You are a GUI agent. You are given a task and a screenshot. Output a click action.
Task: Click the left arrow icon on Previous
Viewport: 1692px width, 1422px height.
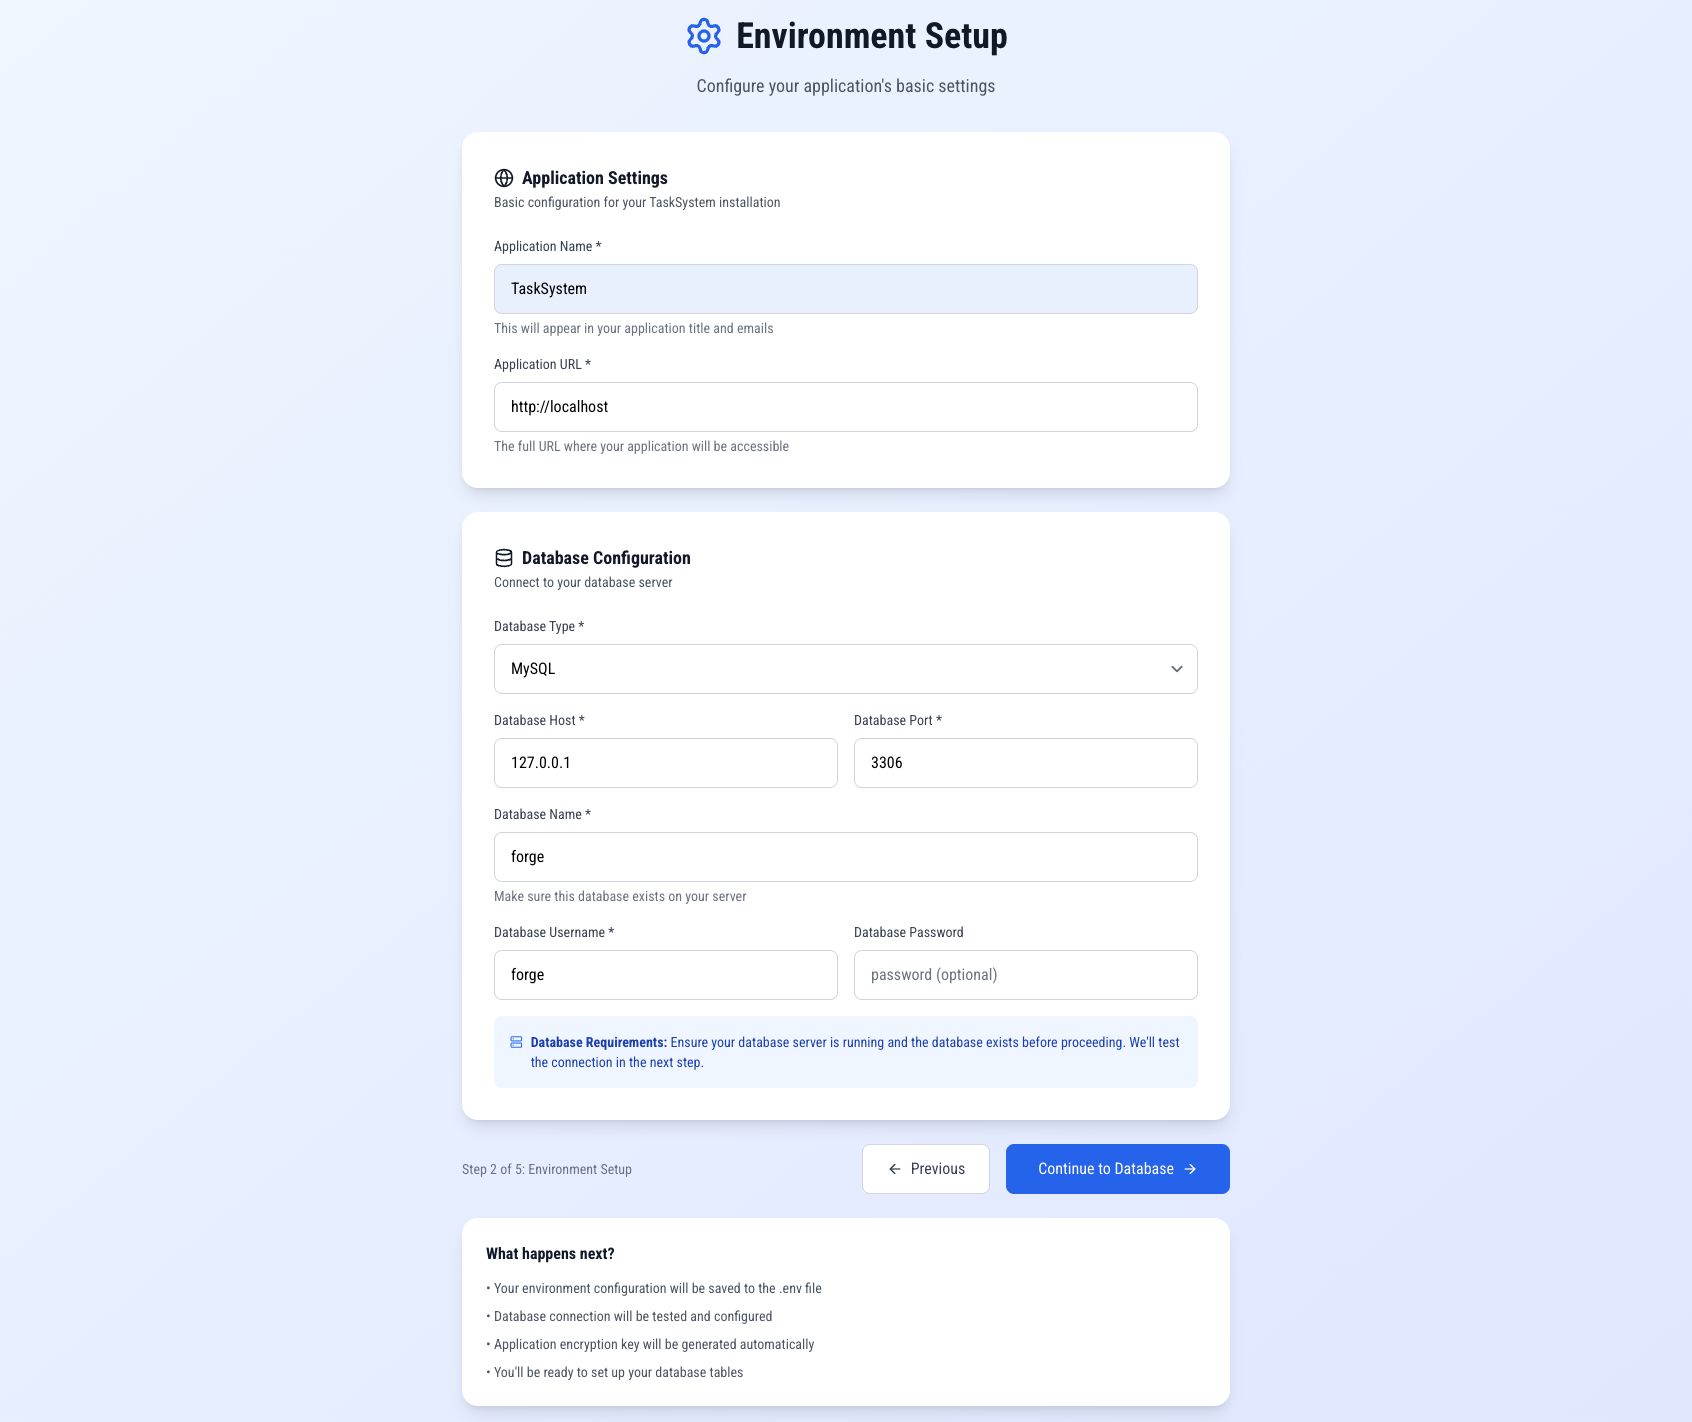click(x=895, y=1169)
